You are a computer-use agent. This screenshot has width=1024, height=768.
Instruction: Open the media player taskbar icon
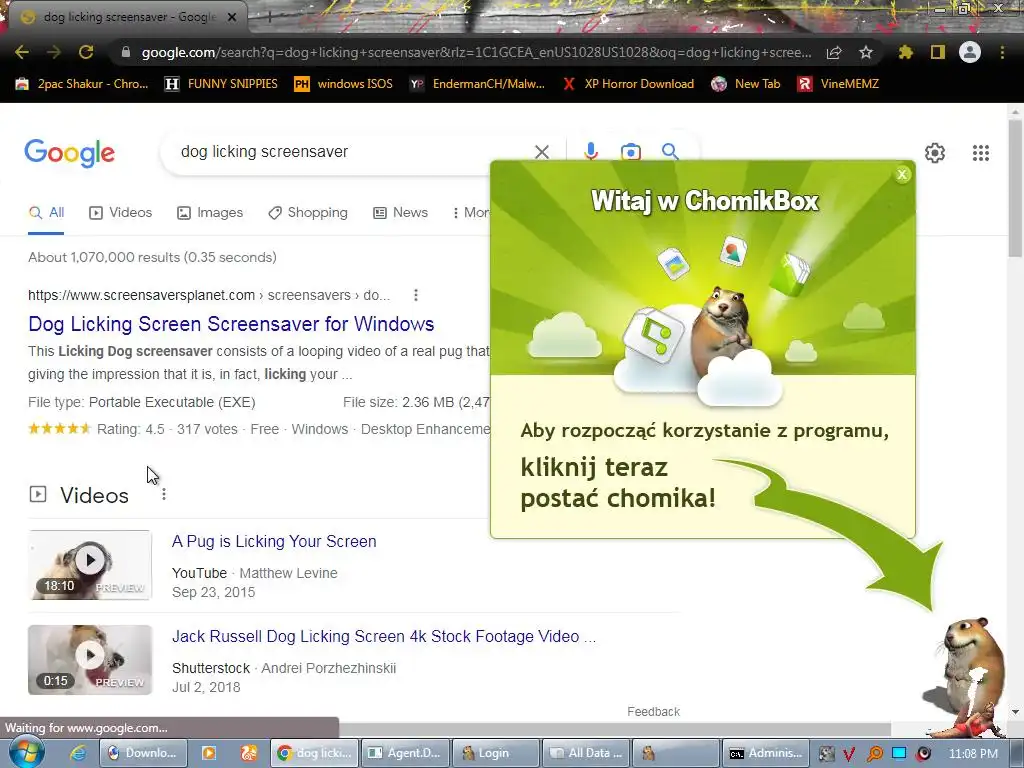(209, 753)
